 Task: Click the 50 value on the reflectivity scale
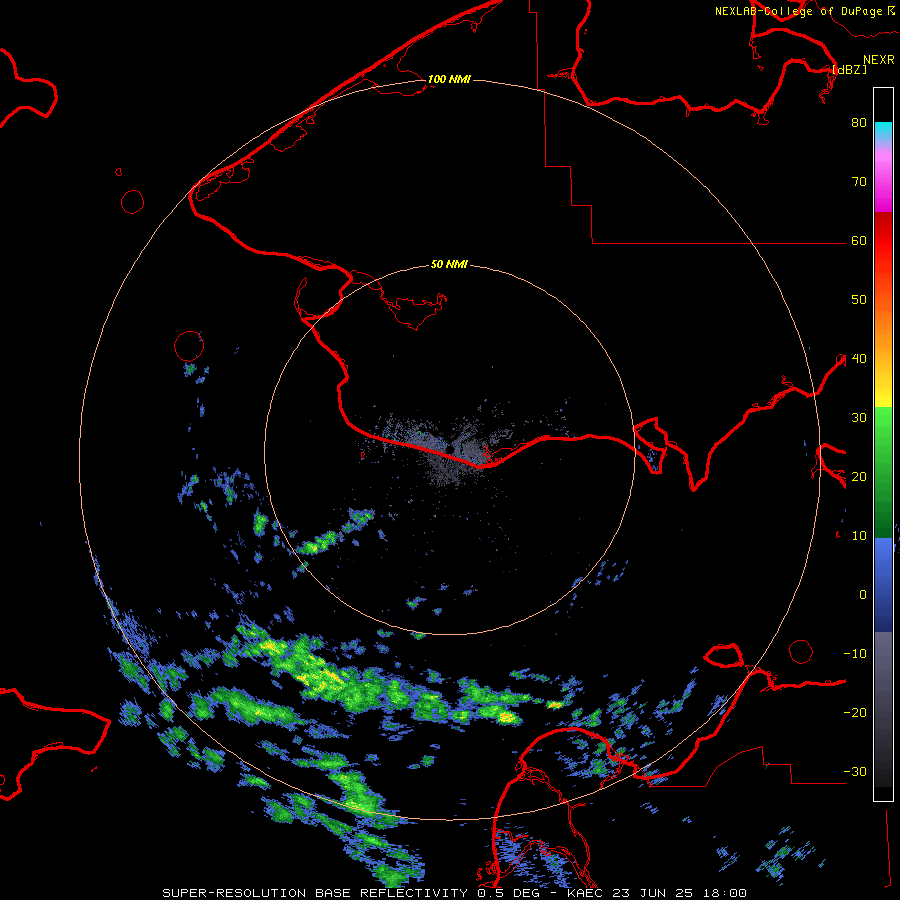(x=859, y=300)
